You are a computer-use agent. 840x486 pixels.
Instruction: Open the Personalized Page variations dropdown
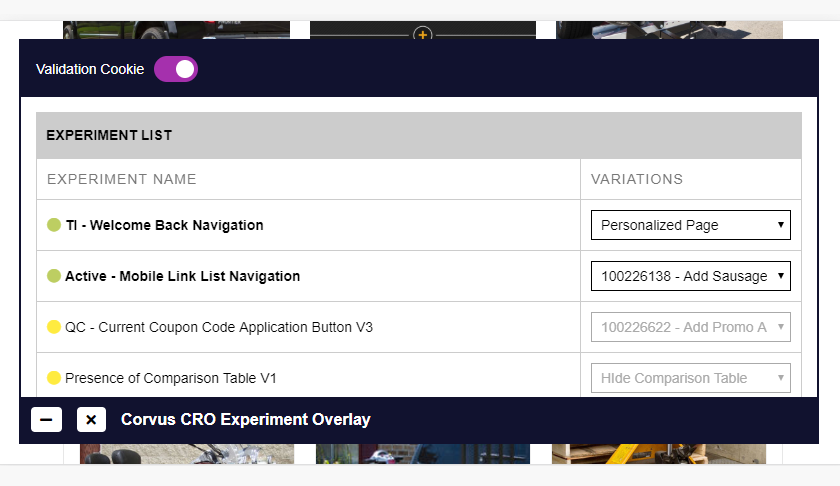pos(691,225)
